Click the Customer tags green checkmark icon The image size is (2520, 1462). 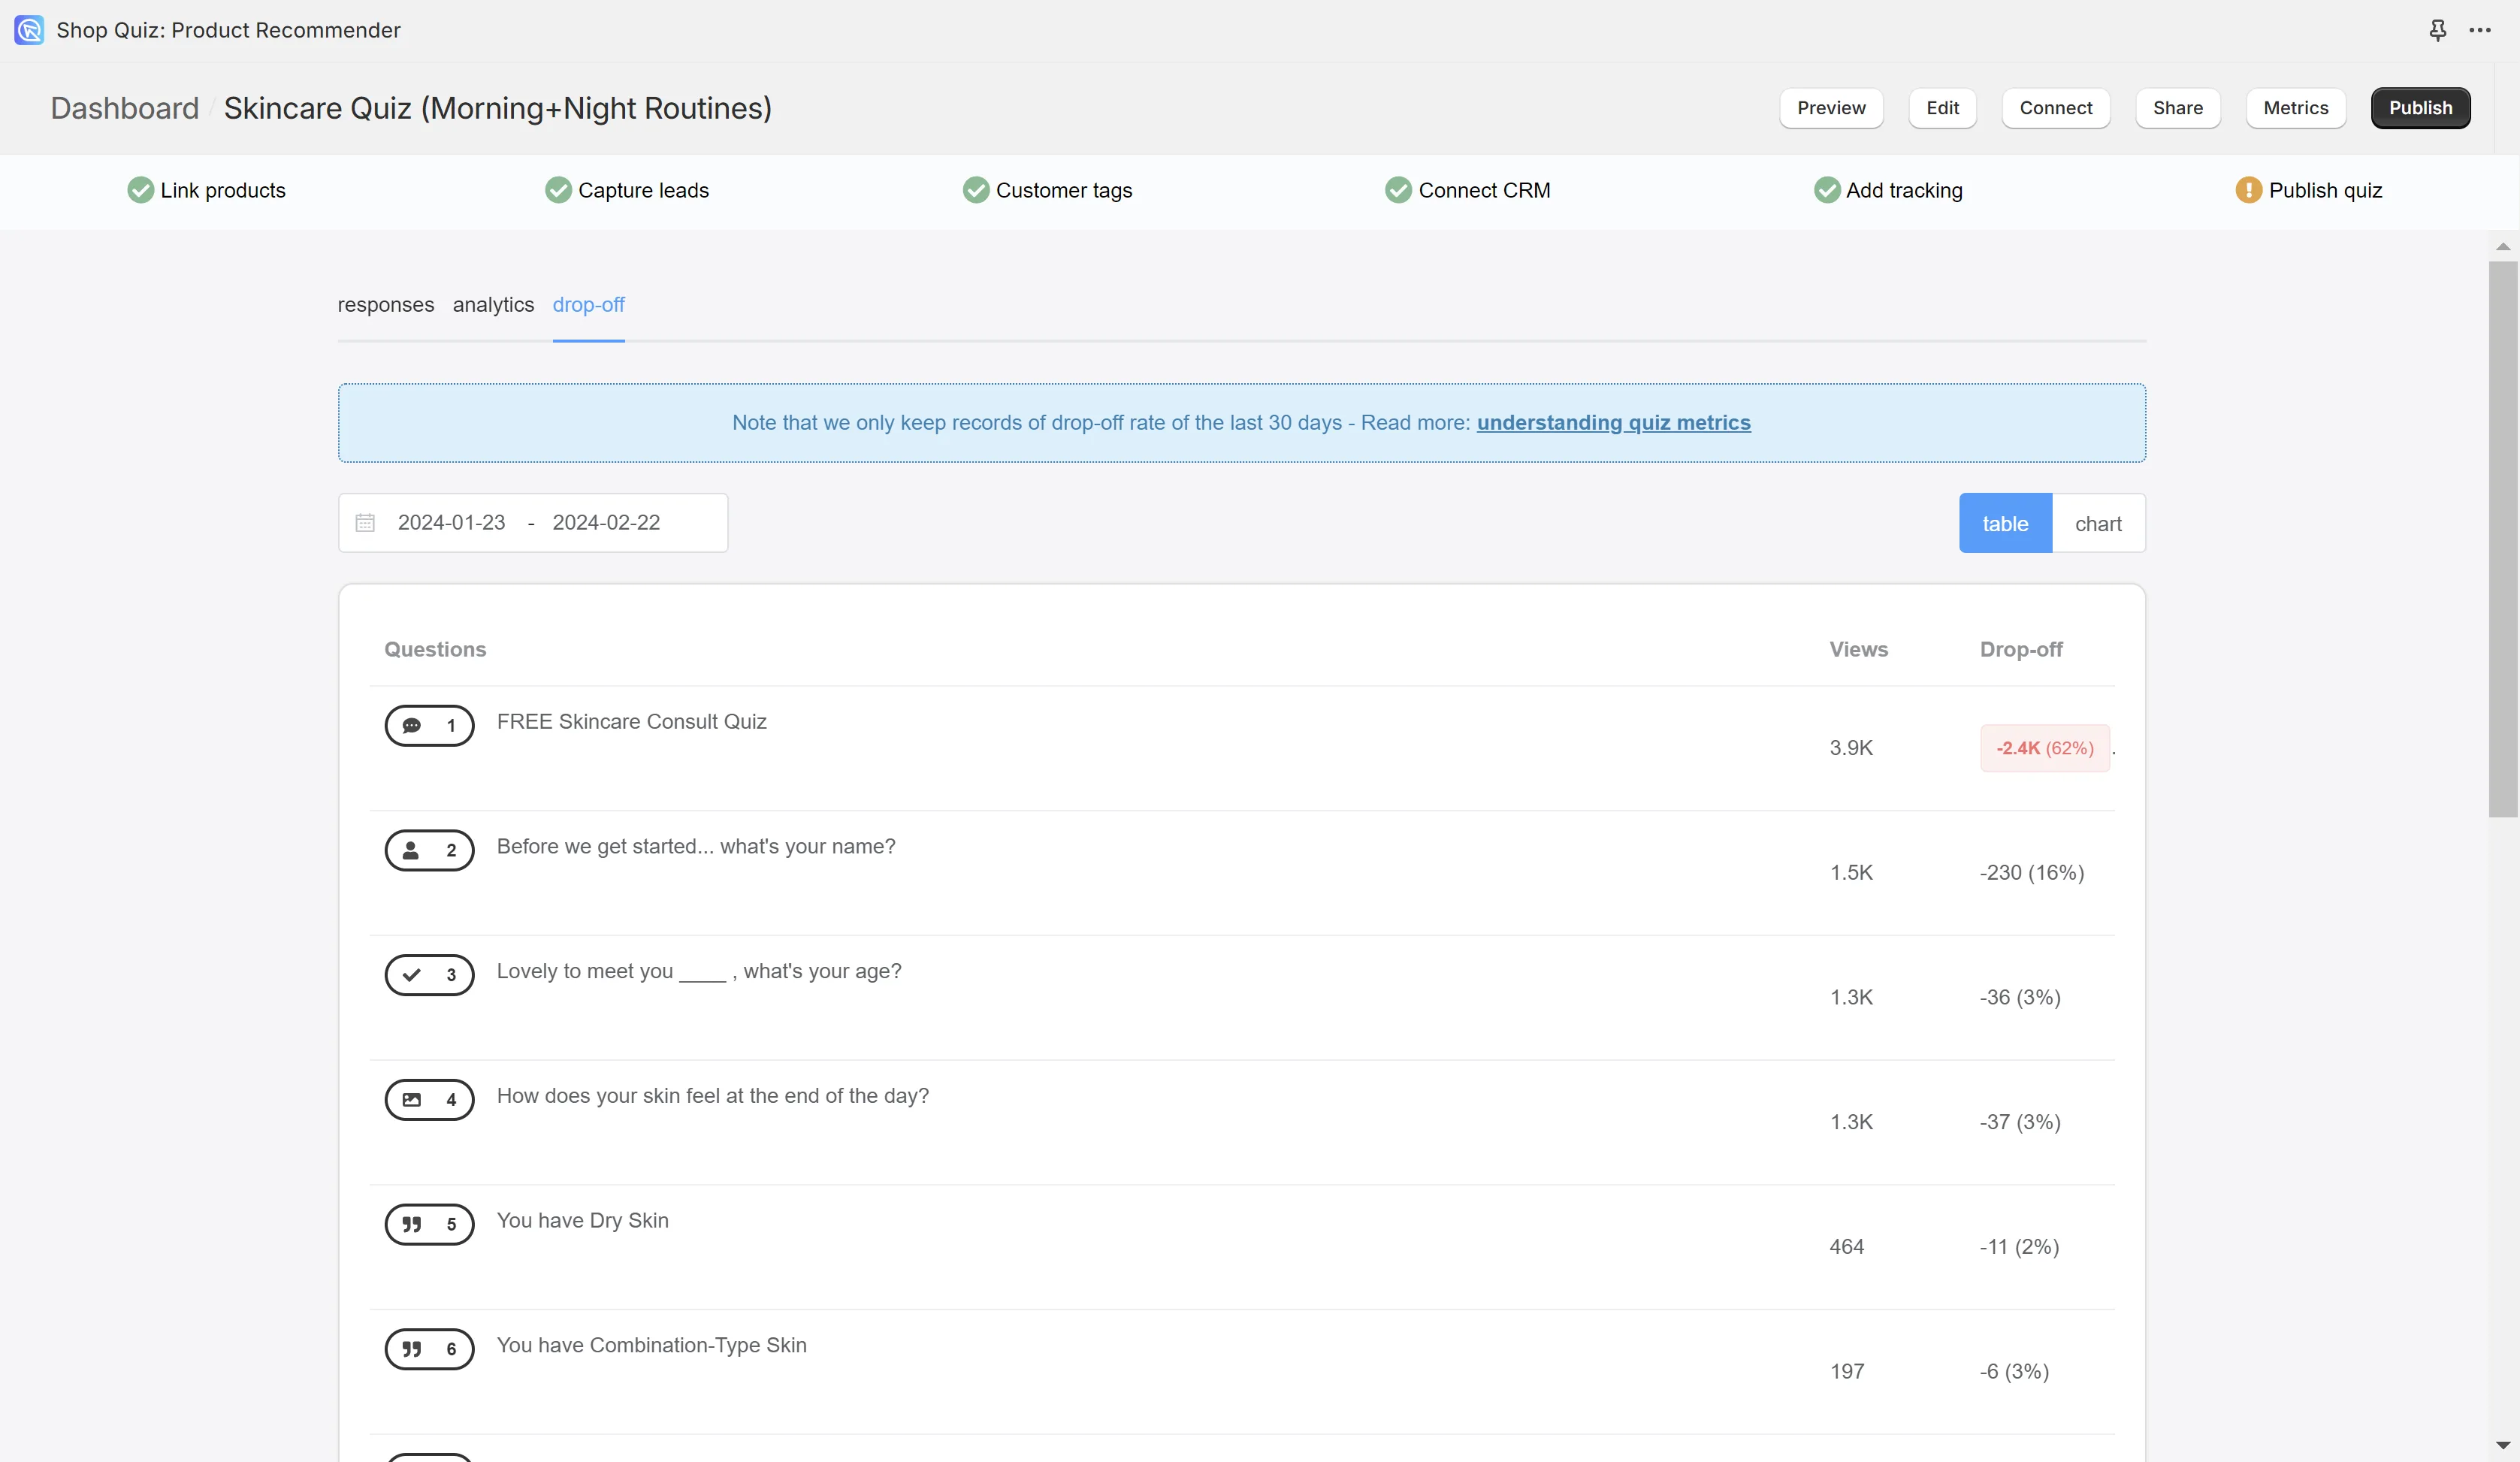coord(976,190)
